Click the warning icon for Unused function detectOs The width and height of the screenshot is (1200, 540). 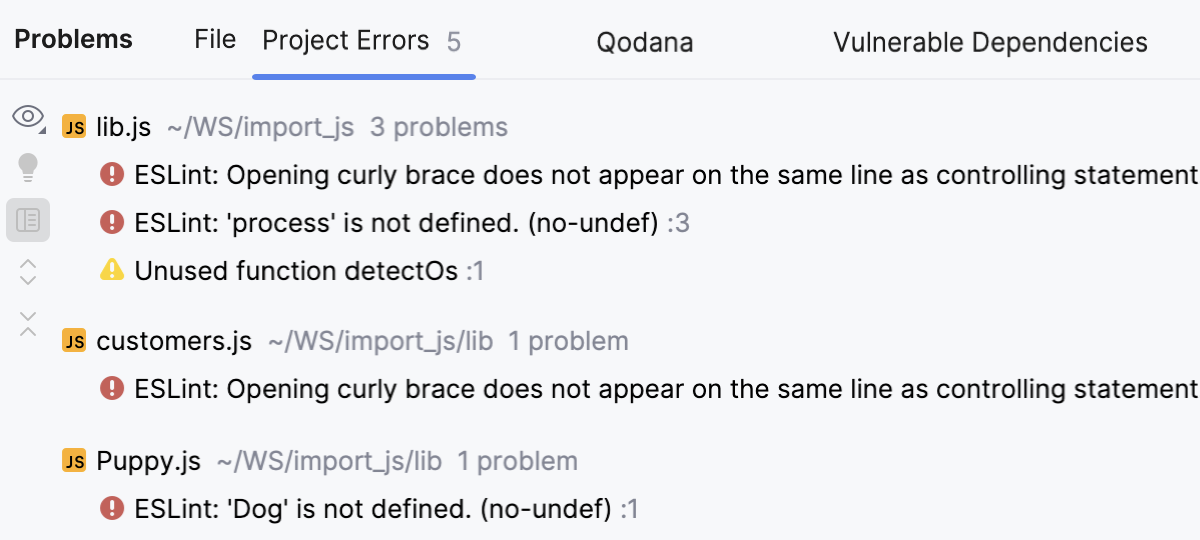point(112,270)
